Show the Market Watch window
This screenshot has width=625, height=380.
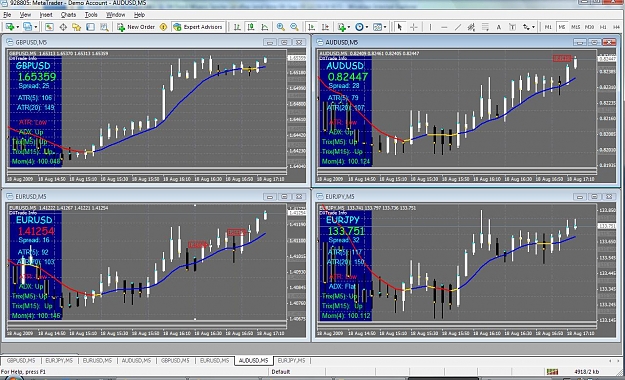click(49, 27)
